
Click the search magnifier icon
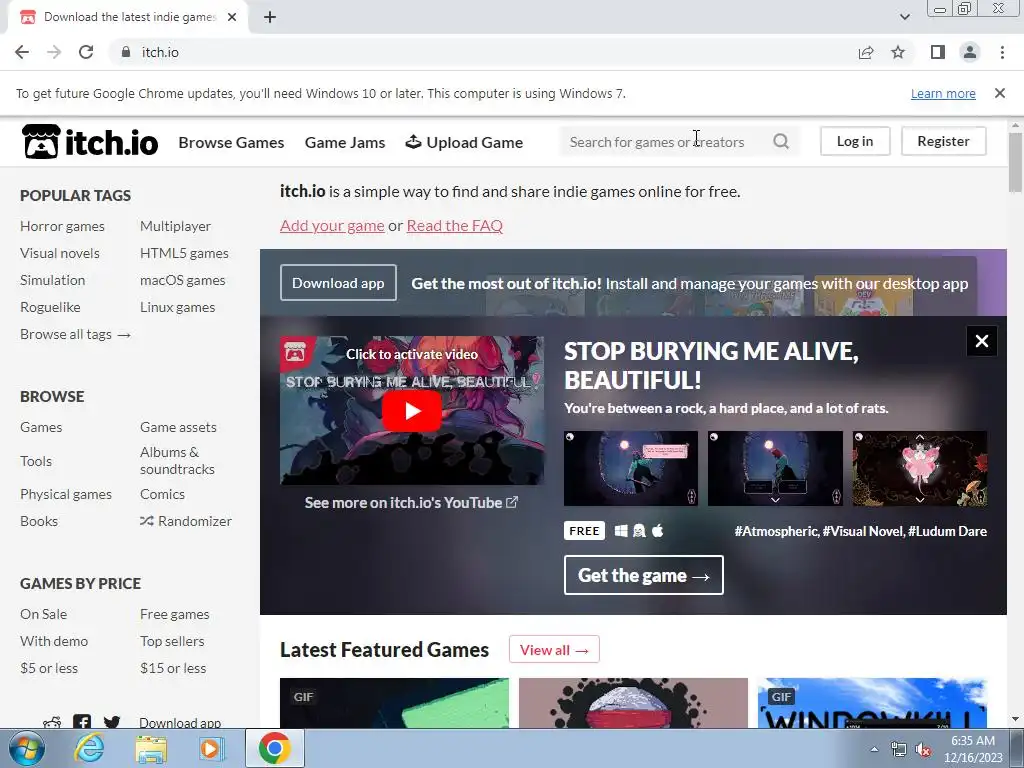[780, 141]
